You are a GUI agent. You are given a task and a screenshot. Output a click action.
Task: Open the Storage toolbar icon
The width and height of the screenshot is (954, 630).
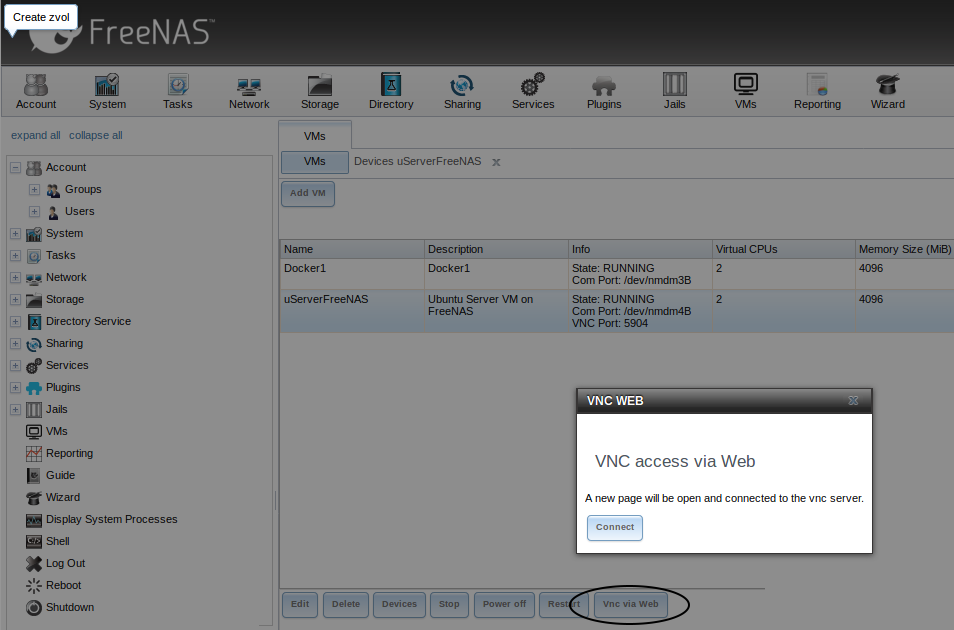[319, 91]
